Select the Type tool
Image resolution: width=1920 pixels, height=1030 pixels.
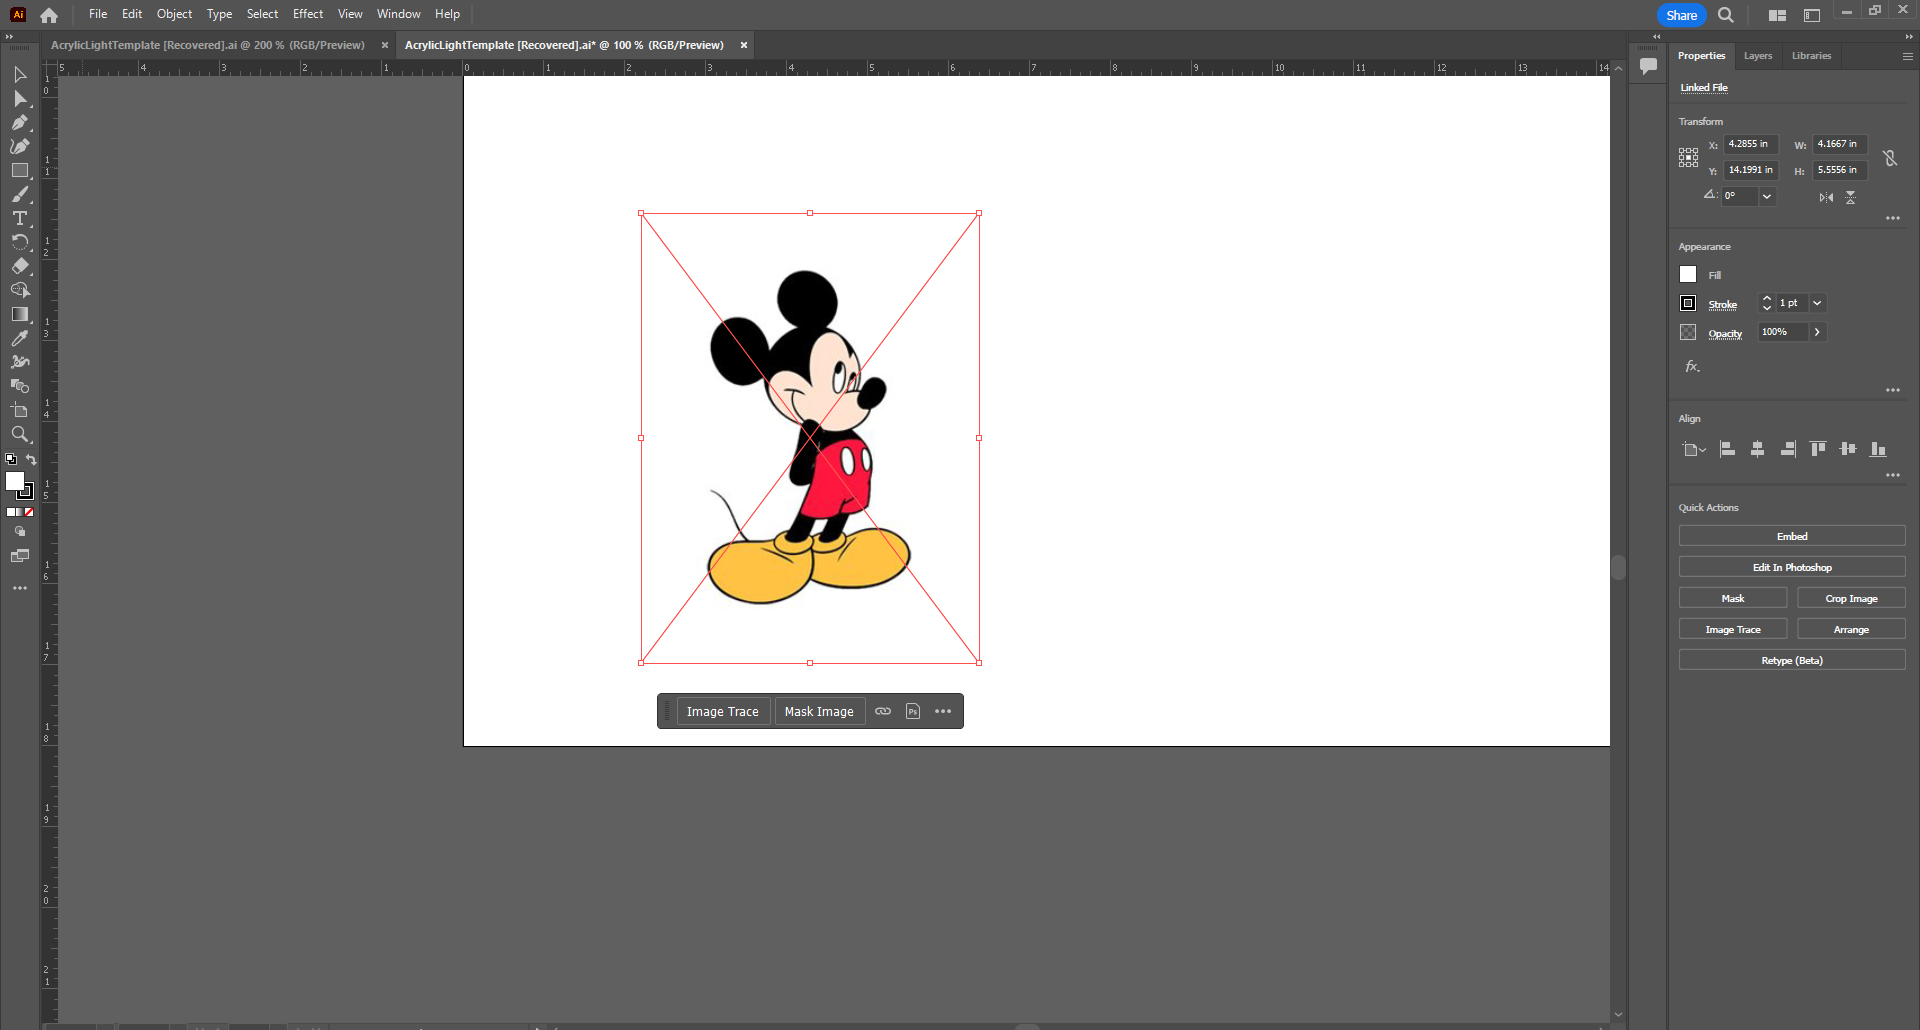click(x=20, y=218)
